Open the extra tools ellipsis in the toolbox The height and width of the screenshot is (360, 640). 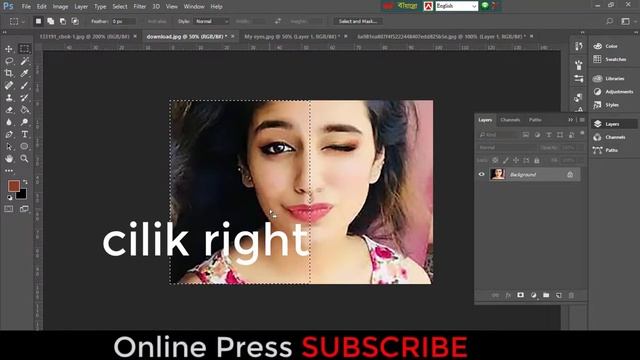point(9,171)
